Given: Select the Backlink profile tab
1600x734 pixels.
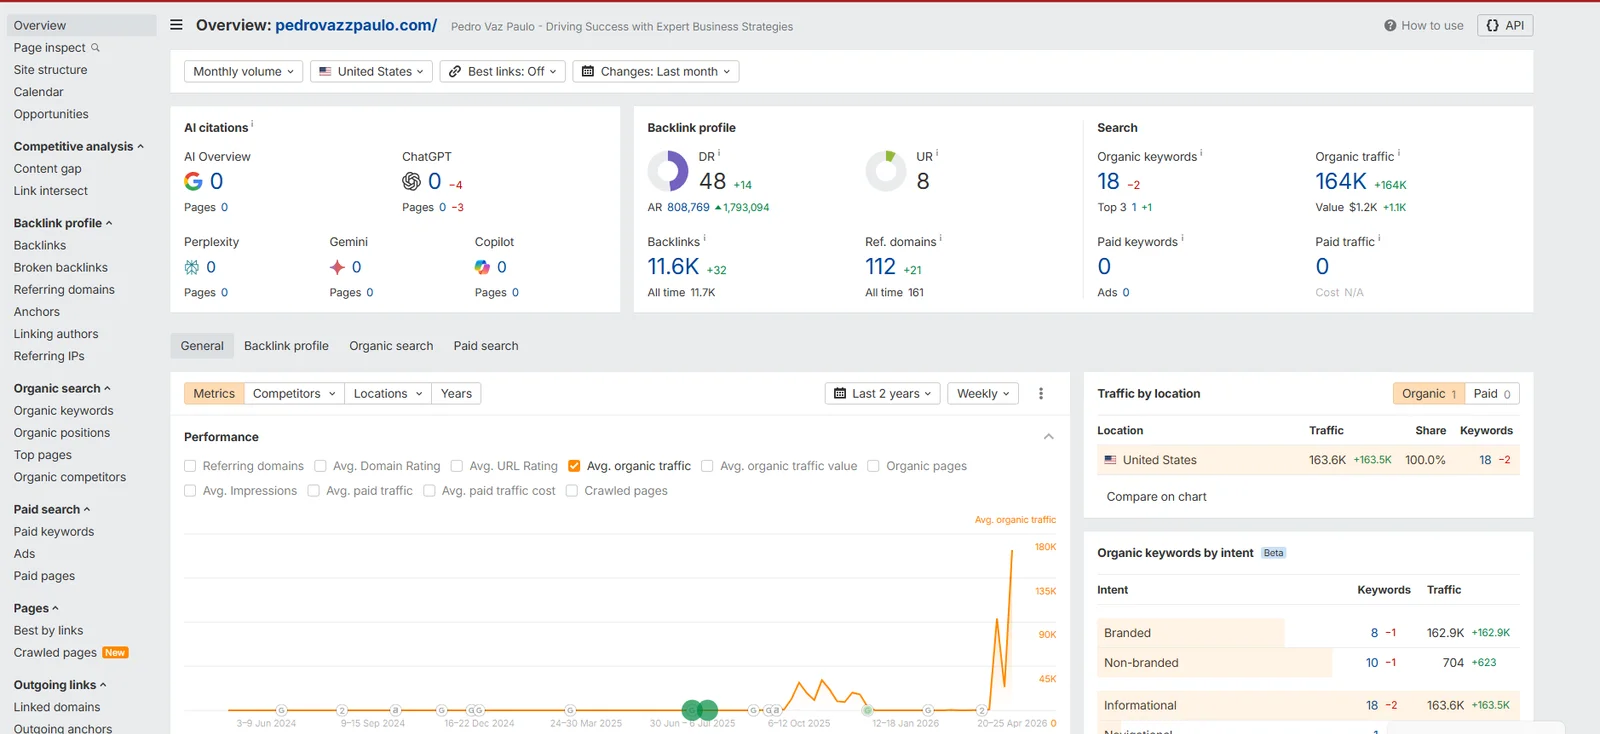Looking at the screenshot, I should [286, 346].
